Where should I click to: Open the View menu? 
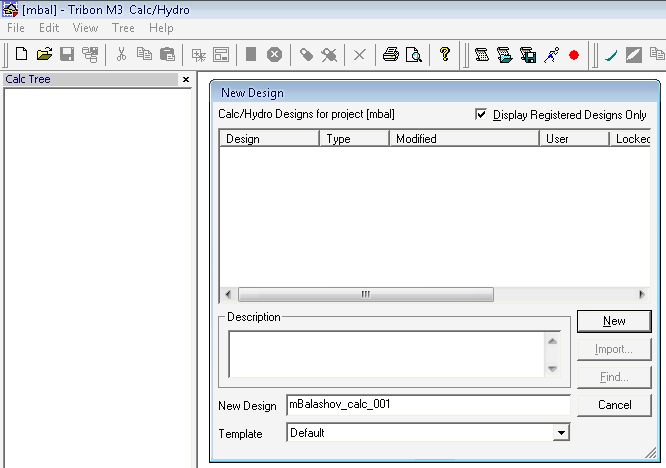click(85, 28)
